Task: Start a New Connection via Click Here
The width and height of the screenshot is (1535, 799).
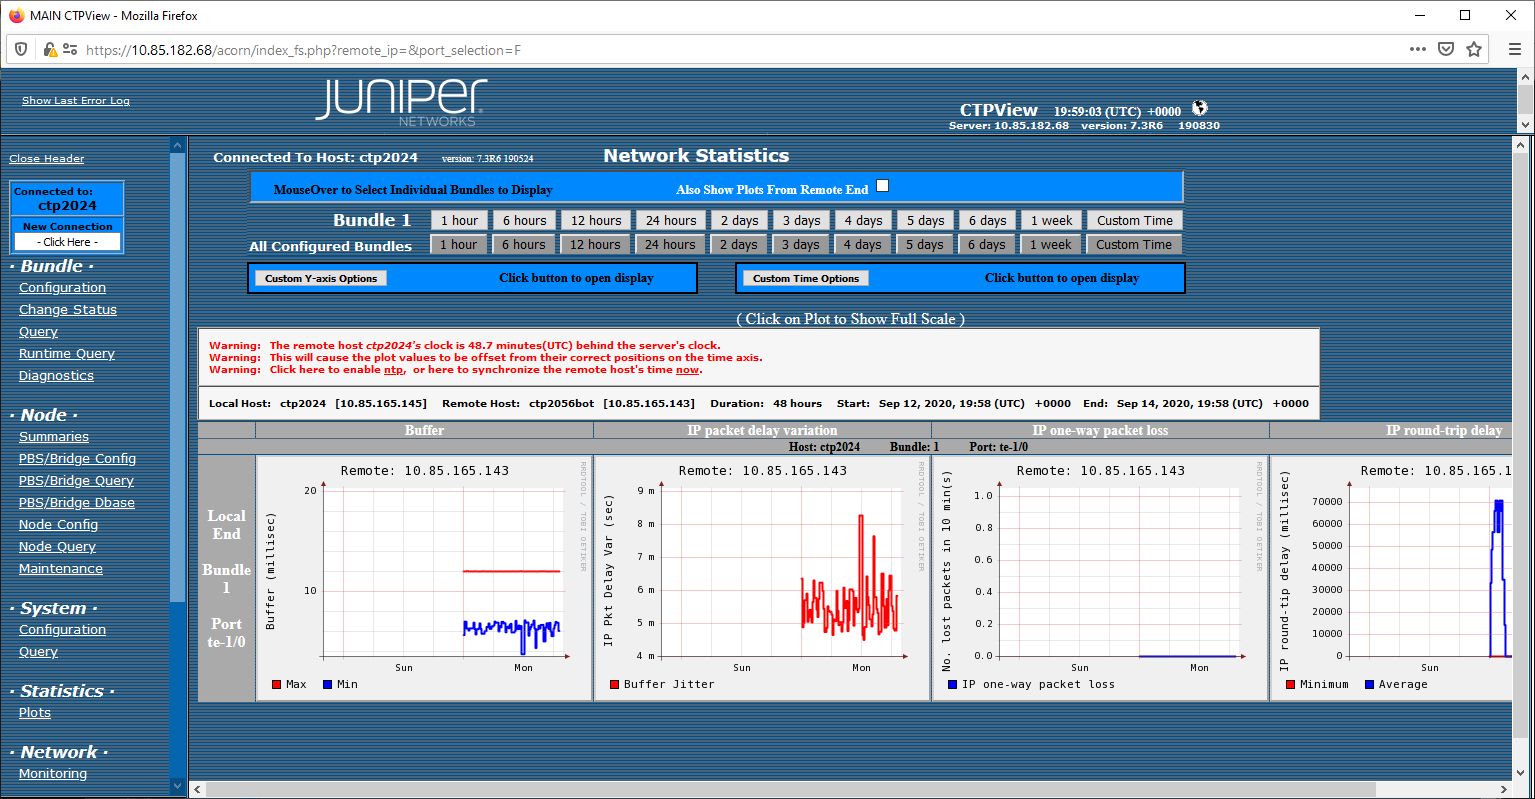Action: pyautogui.click(x=67, y=242)
